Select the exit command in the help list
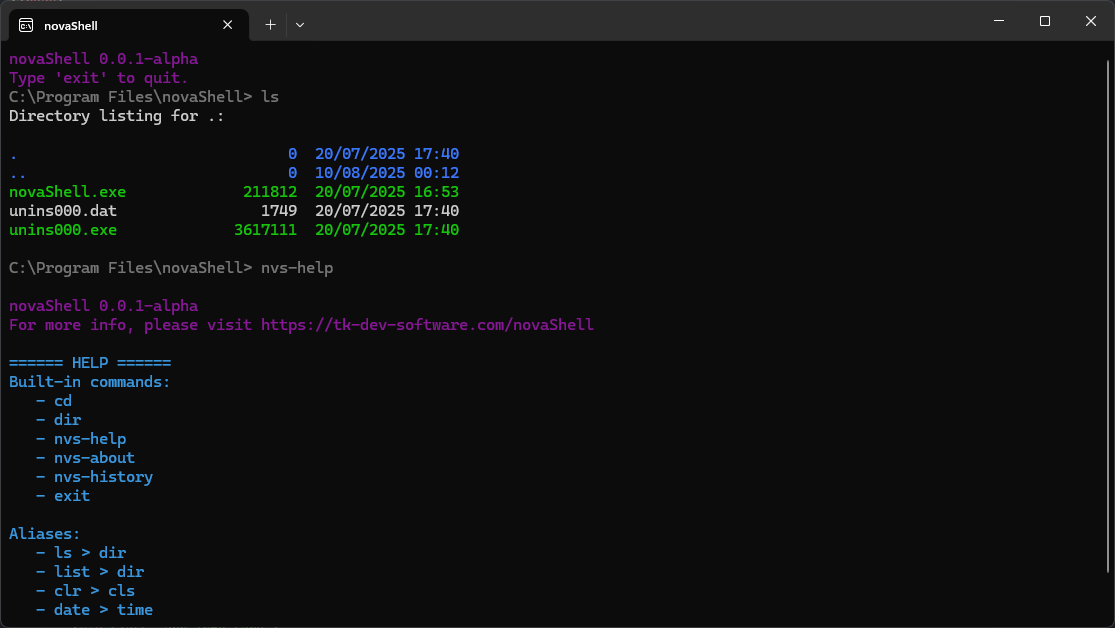This screenshot has height=628, width=1115. coord(71,495)
